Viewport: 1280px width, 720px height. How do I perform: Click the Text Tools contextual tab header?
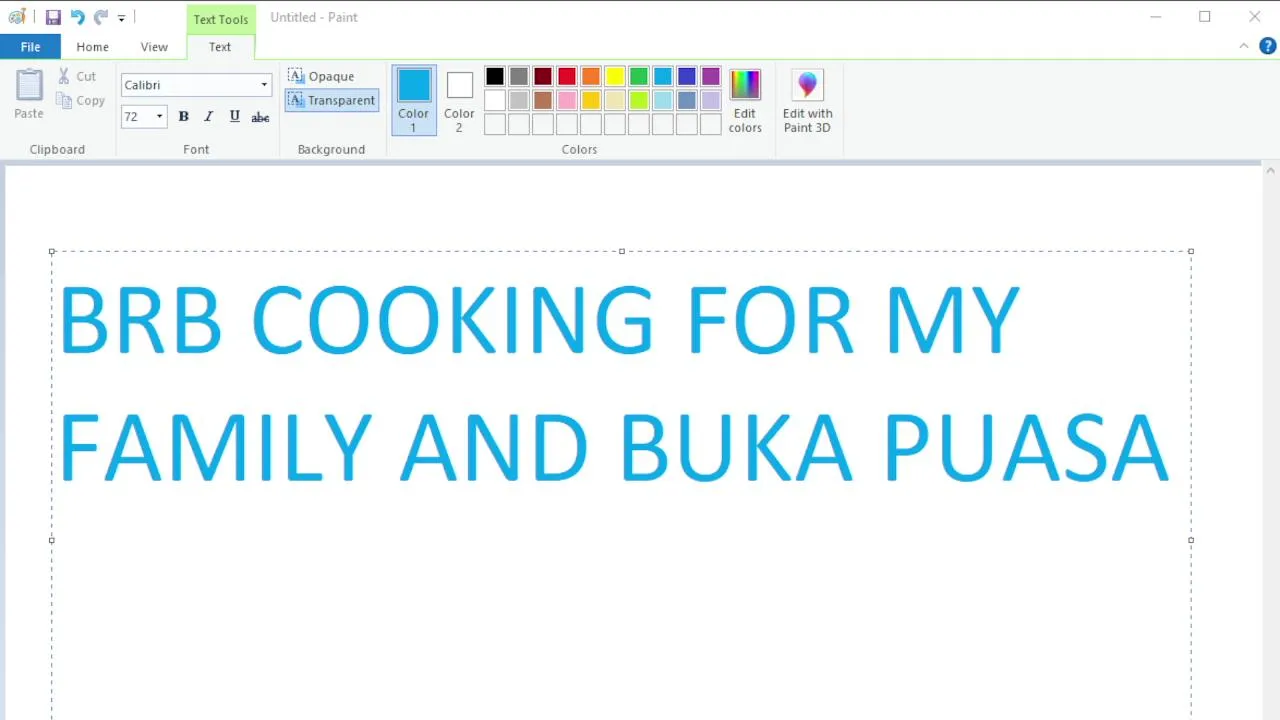click(221, 19)
